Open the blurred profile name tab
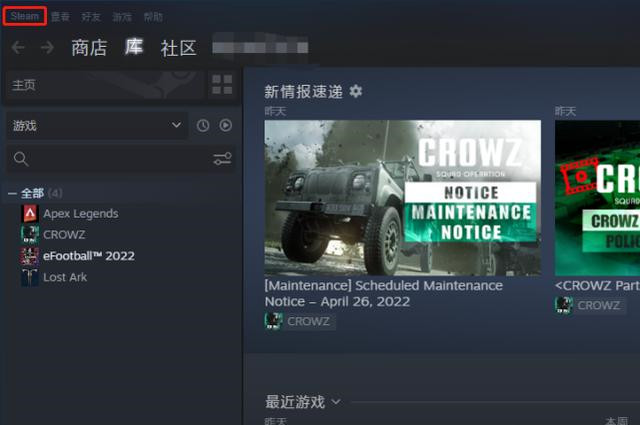The image size is (640, 425). pyautogui.click(x=260, y=48)
